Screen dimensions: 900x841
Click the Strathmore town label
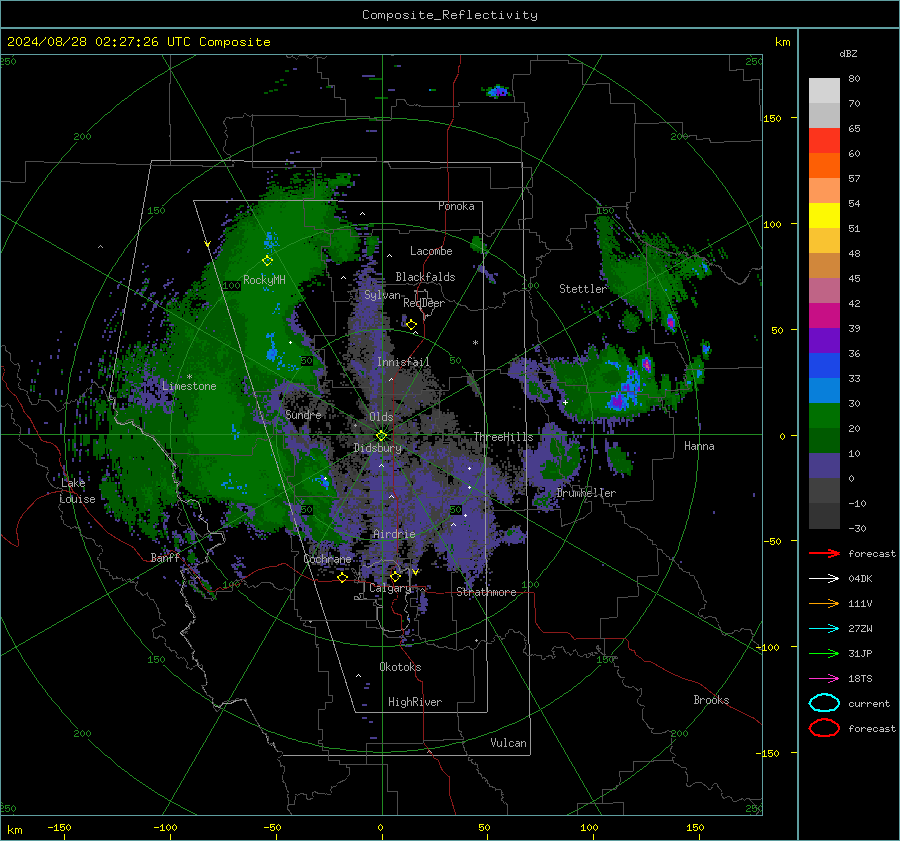[x=486, y=592]
